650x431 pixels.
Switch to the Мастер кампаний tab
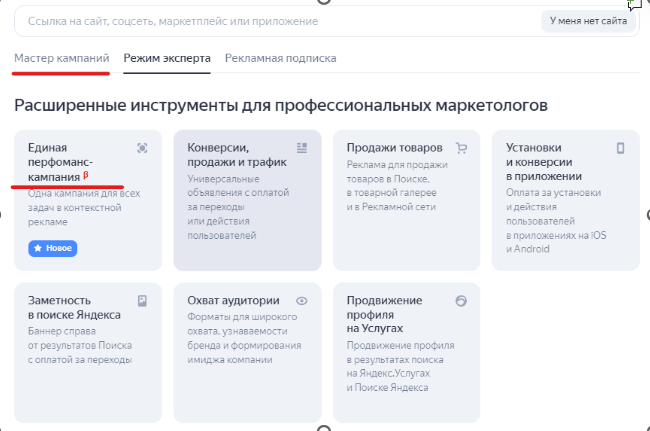click(62, 58)
